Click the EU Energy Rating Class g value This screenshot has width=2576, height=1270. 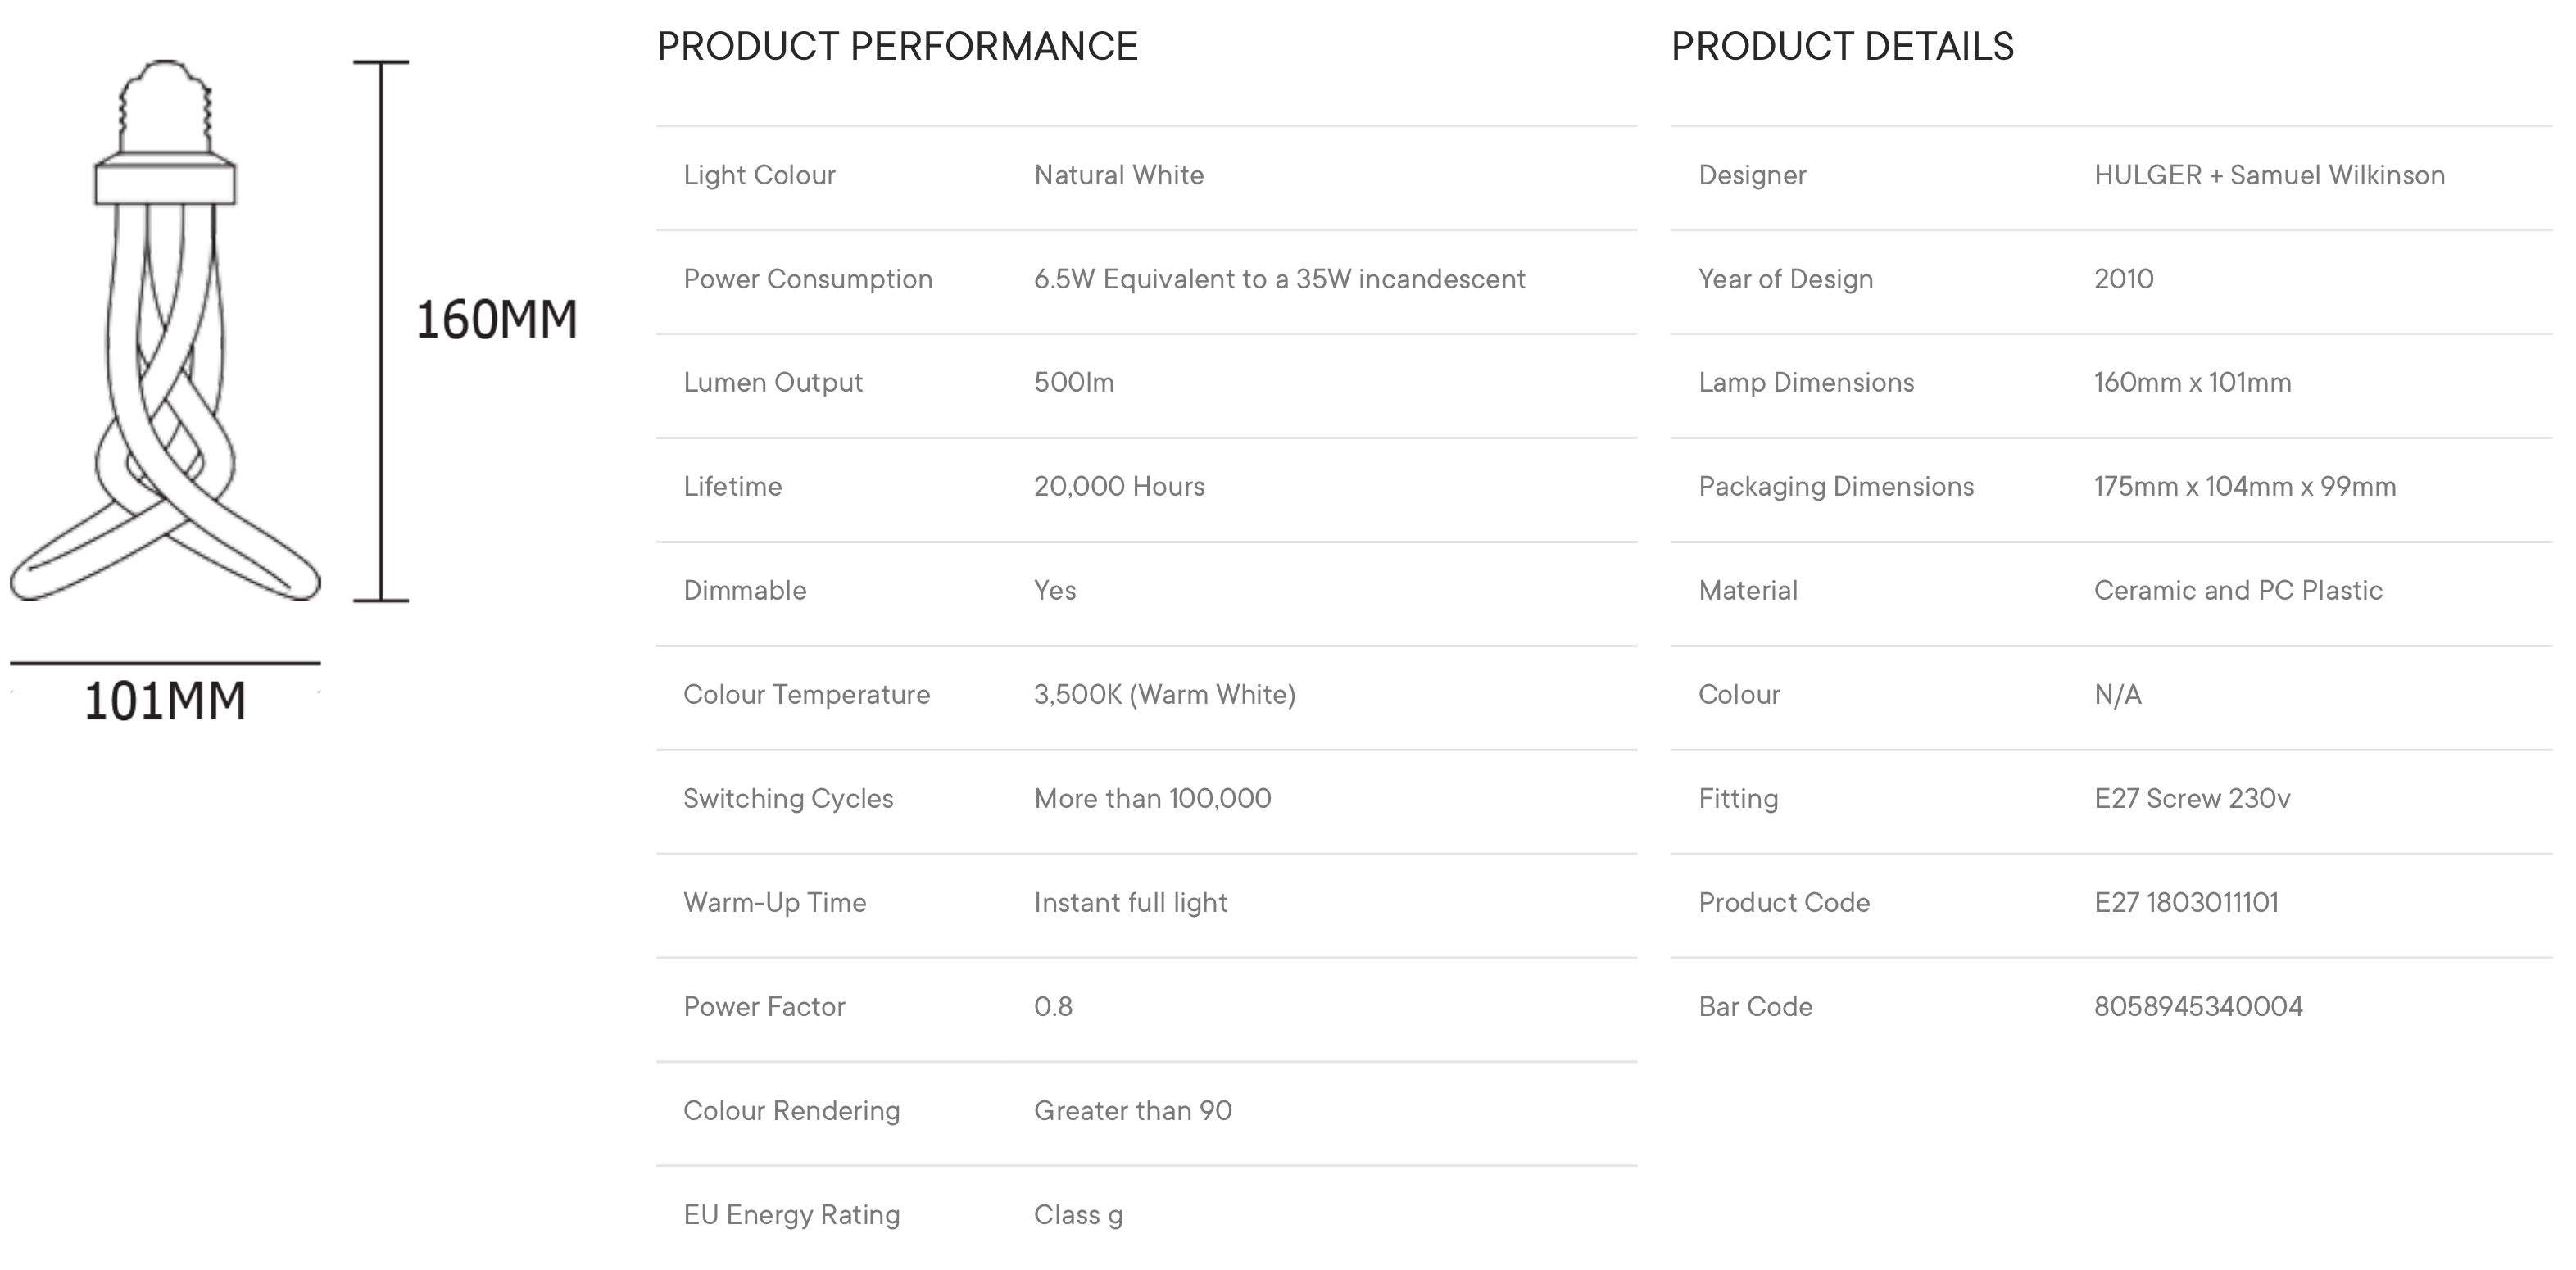[1078, 1215]
